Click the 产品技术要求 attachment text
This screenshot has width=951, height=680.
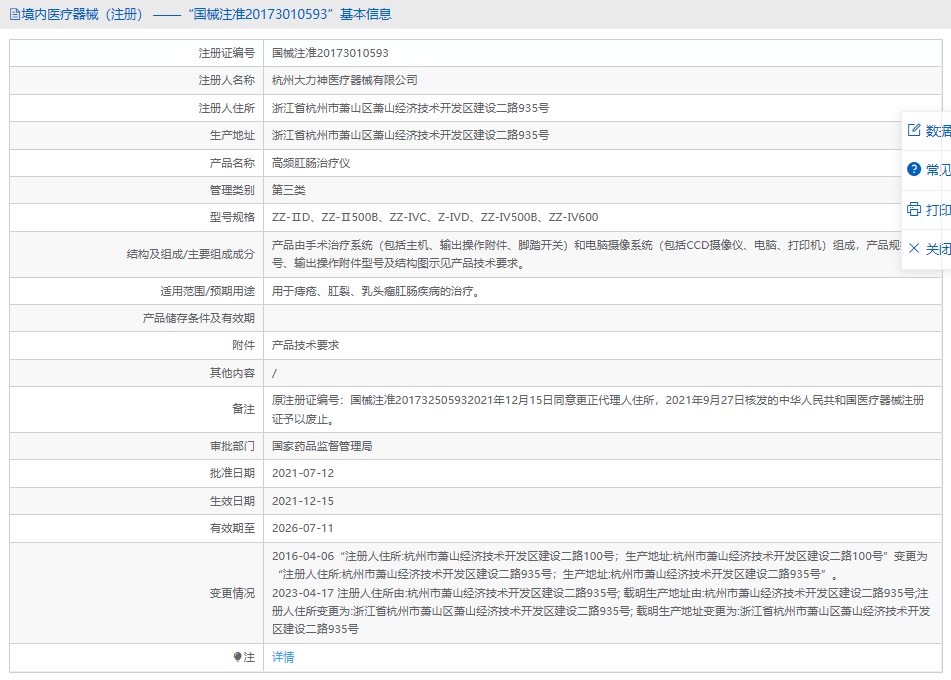(306, 345)
